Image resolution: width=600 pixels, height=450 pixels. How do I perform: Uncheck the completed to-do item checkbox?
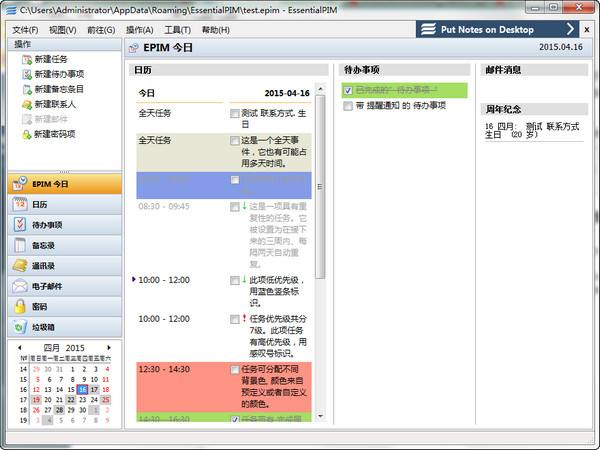(x=348, y=91)
